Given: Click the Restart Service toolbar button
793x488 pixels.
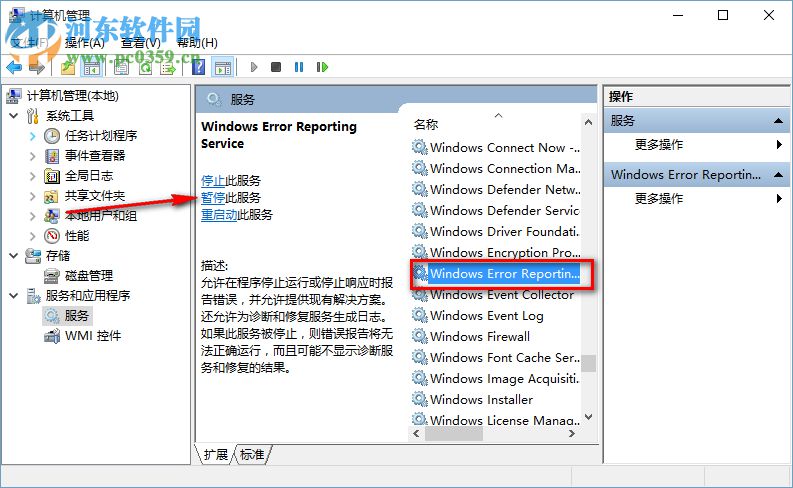Looking at the screenshot, I should [x=322, y=67].
